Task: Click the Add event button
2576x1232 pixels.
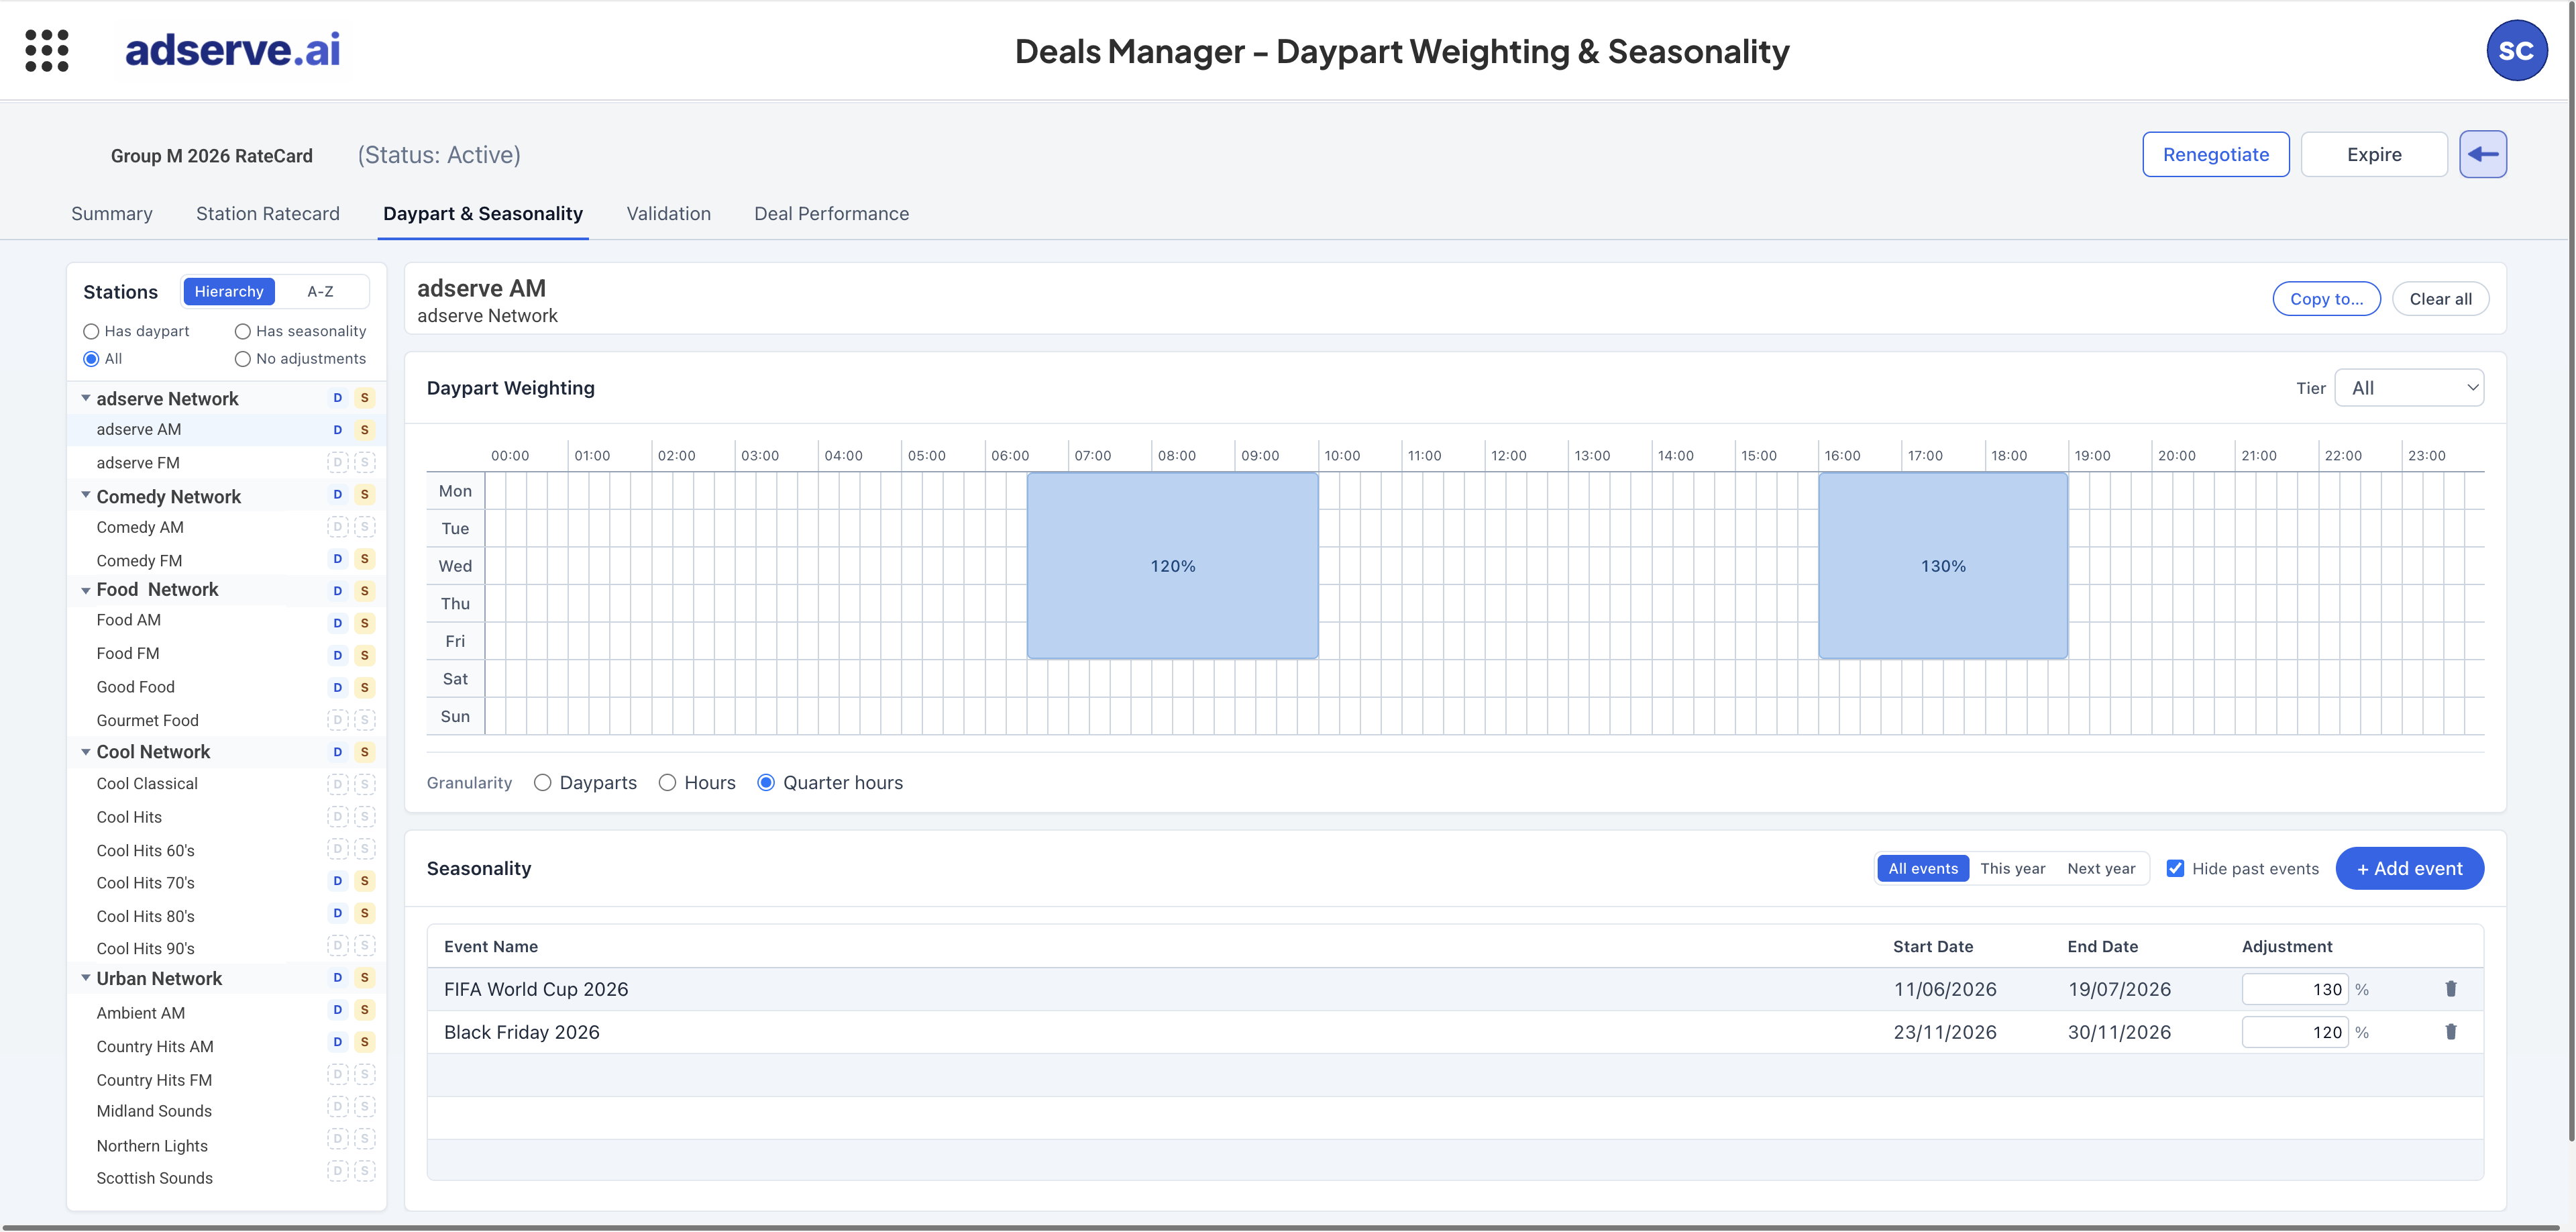Action: click(x=2409, y=868)
